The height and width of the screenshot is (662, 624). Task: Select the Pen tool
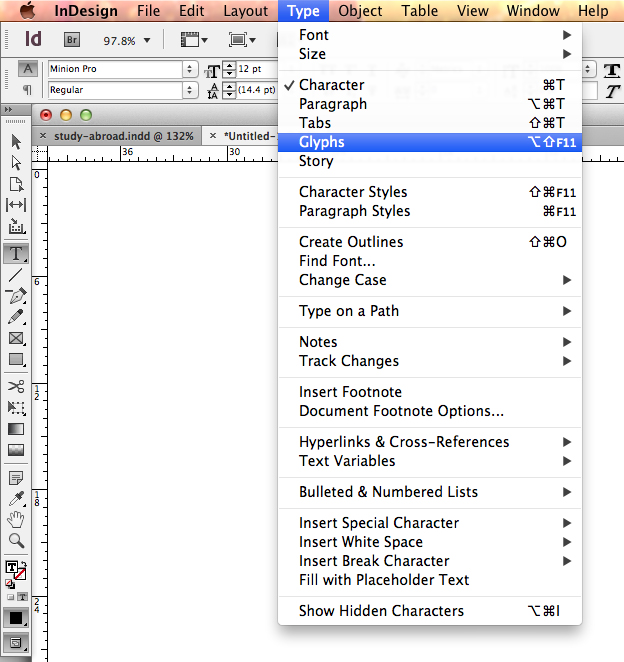tap(16, 296)
